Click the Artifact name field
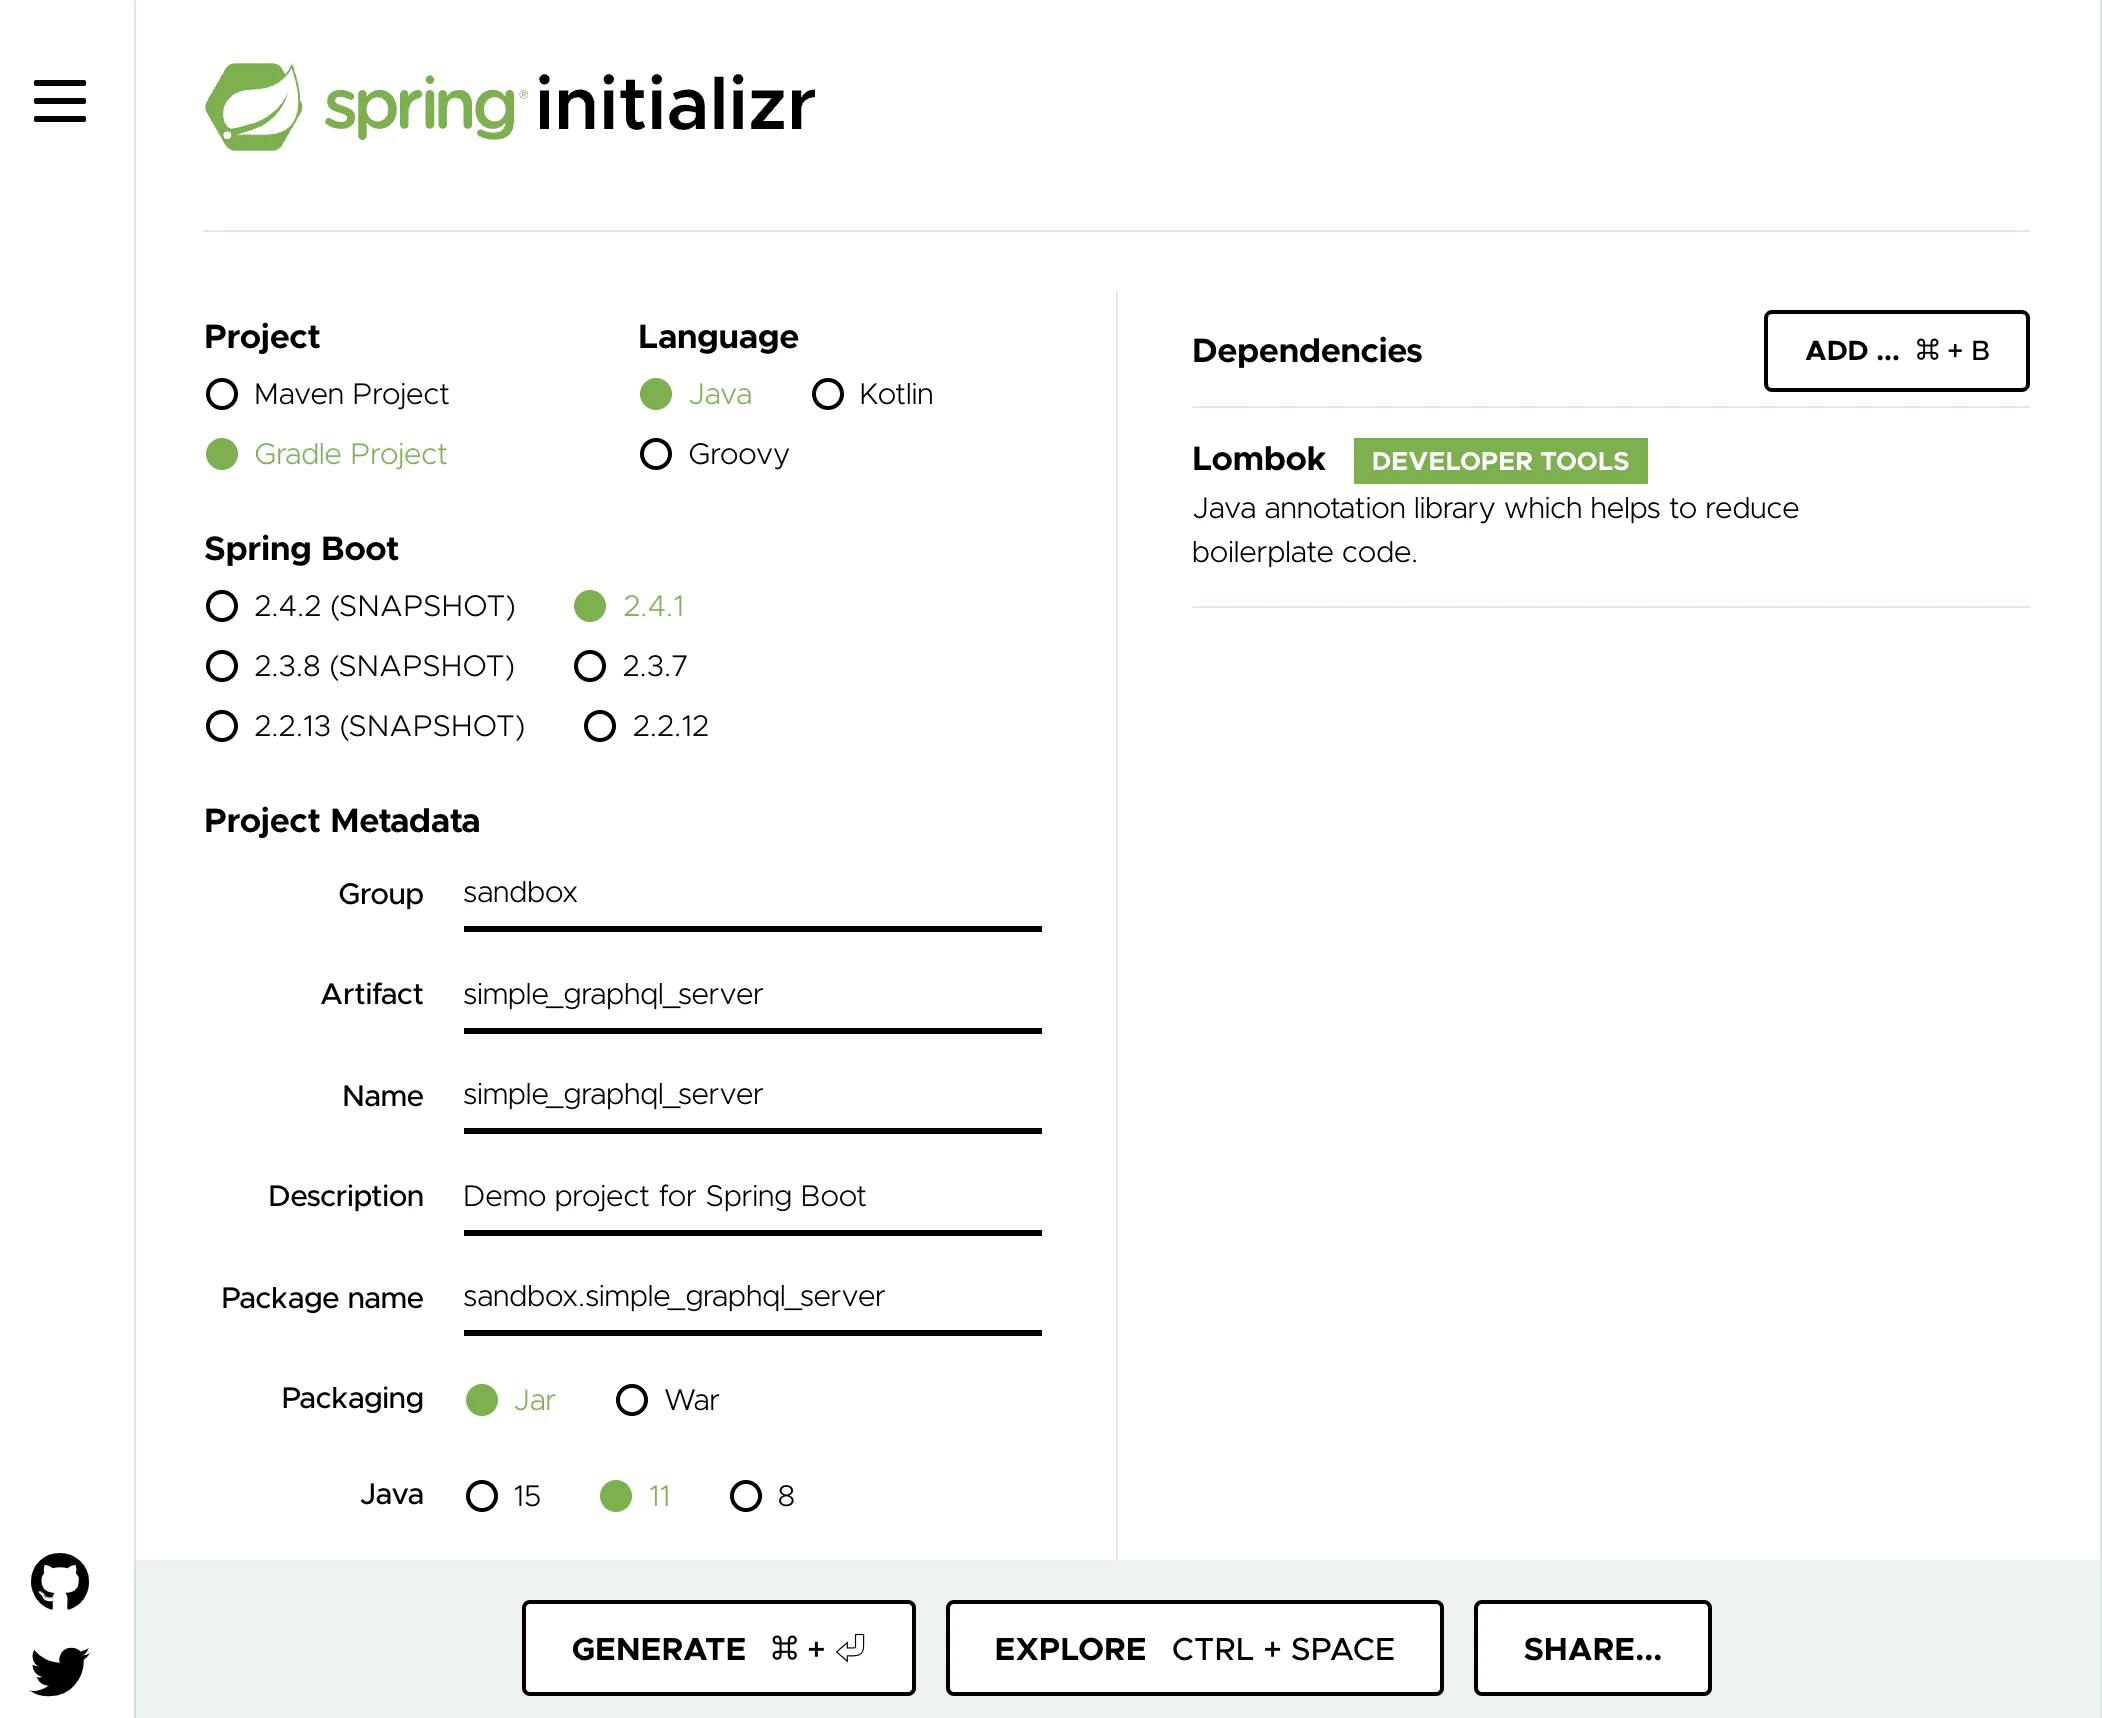Screen dimensions: 2102x1718 tap(750, 994)
